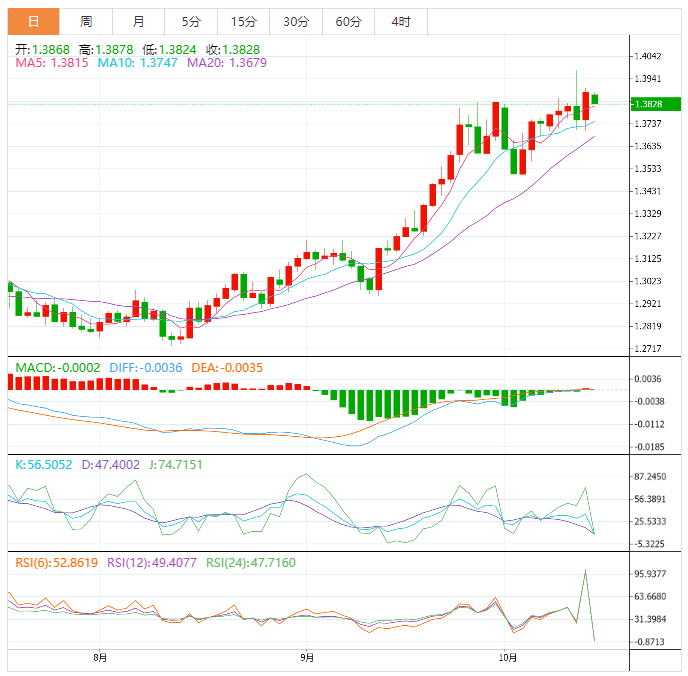Click the 1.2819 price axis label
The image size is (688, 676).
pos(648,326)
